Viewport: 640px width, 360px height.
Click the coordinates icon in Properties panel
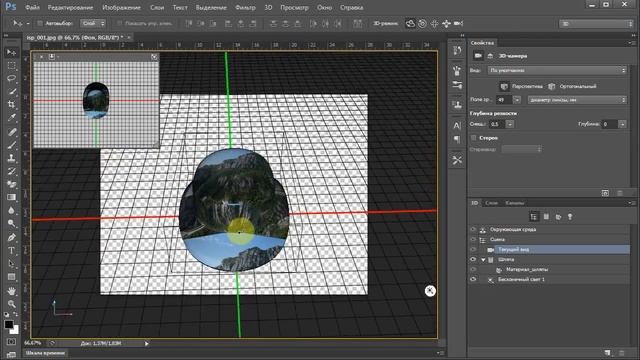tap(490, 56)
